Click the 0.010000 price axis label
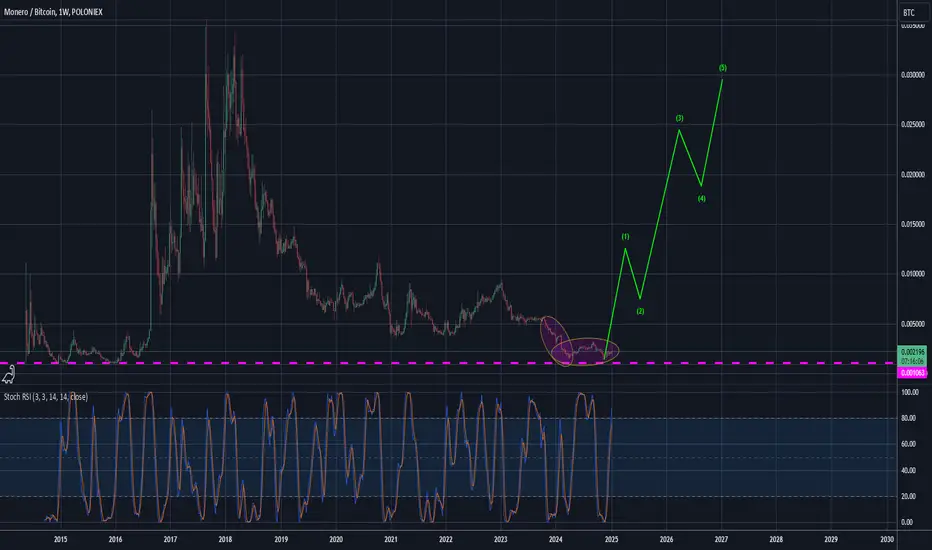 click(x=912, y=274)
